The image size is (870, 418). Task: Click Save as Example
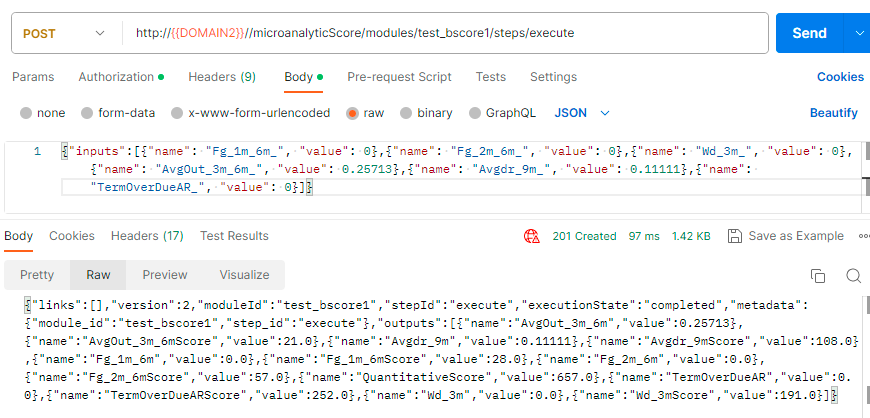796,236
